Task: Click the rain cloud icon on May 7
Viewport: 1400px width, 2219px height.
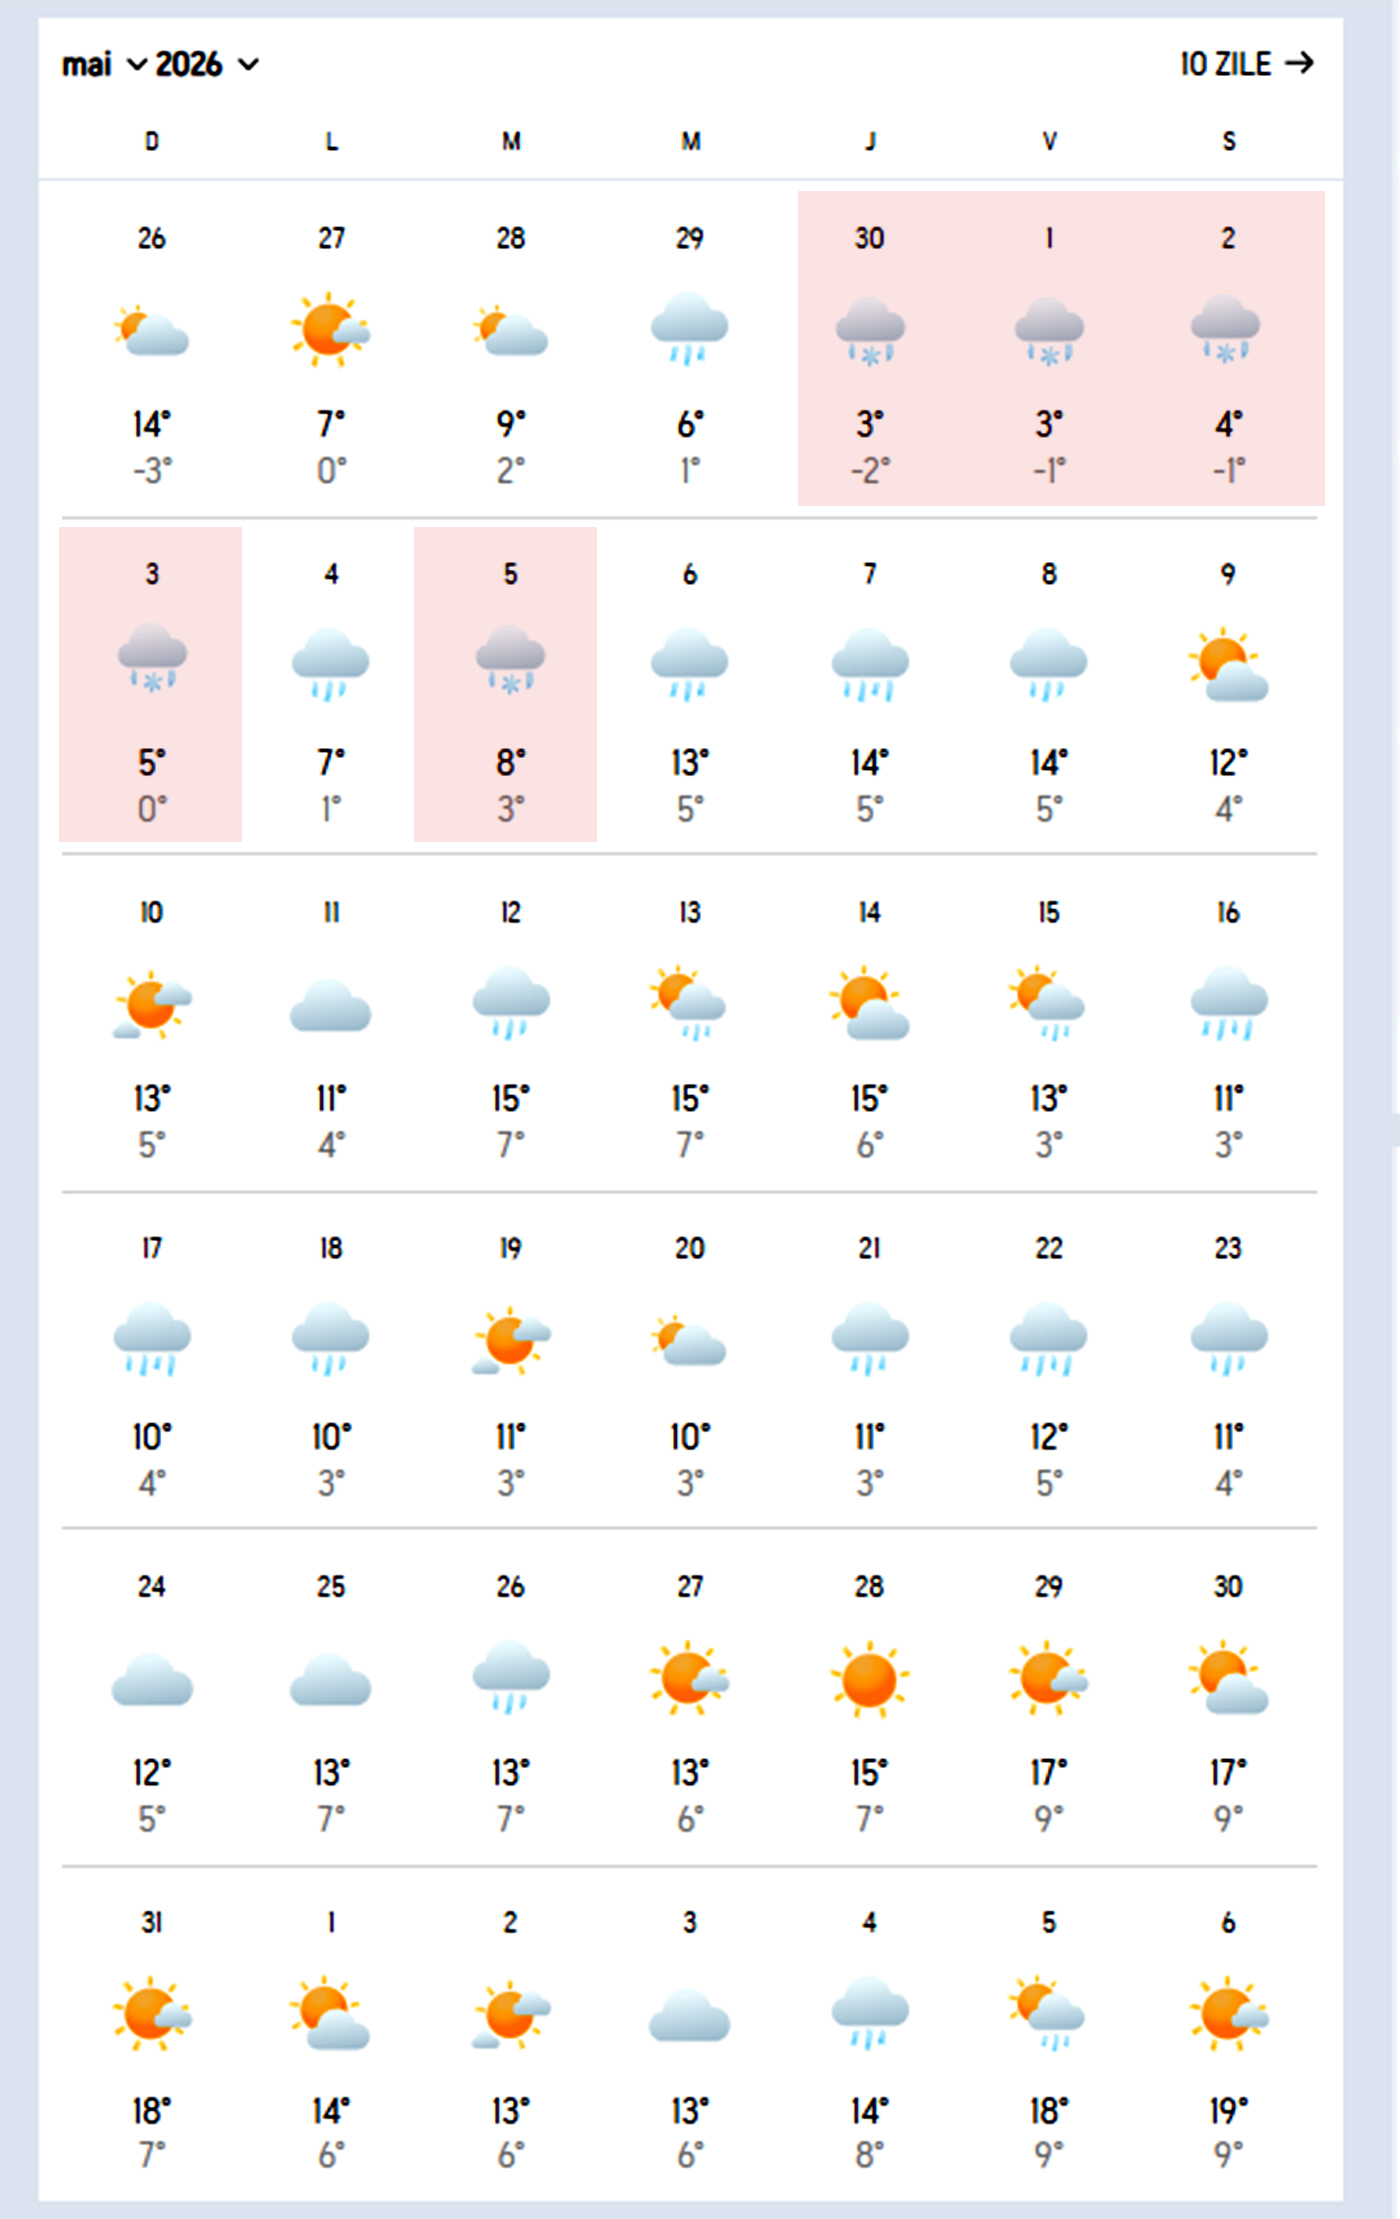Action: pos(870,664)
